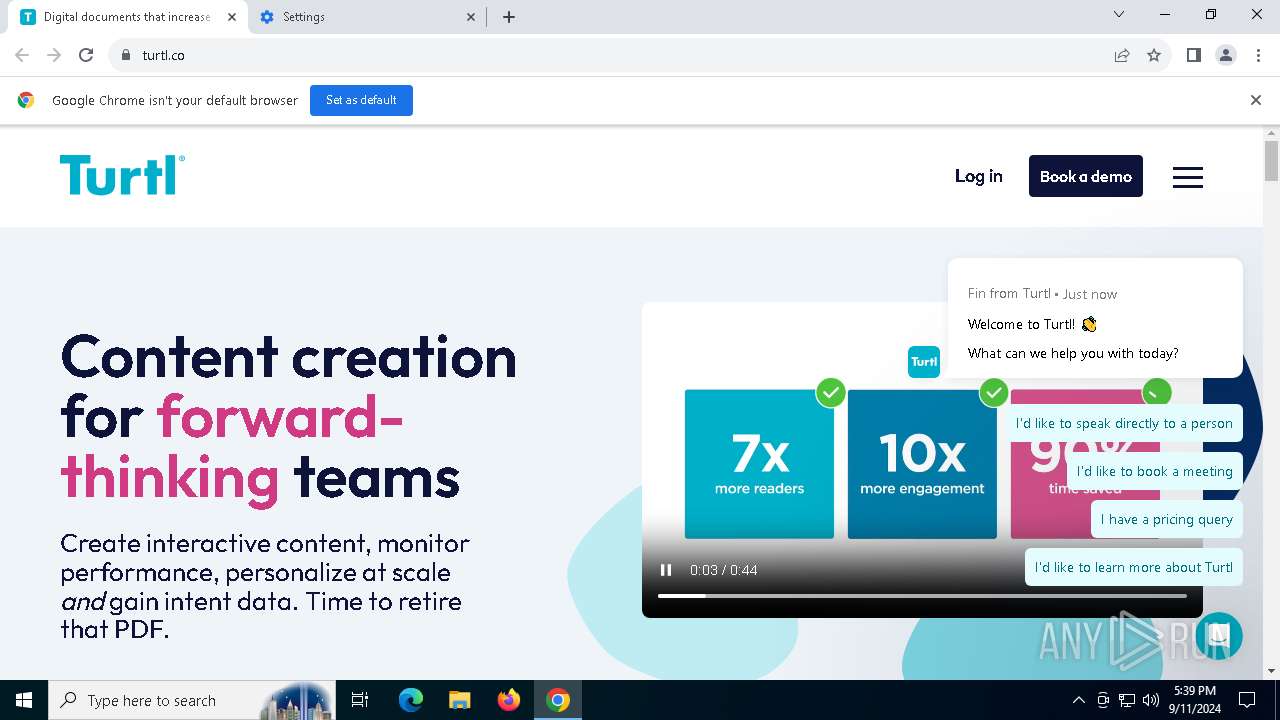
Task: Click the 10x more engagement tile in video
Action: [x=922, y=464]
